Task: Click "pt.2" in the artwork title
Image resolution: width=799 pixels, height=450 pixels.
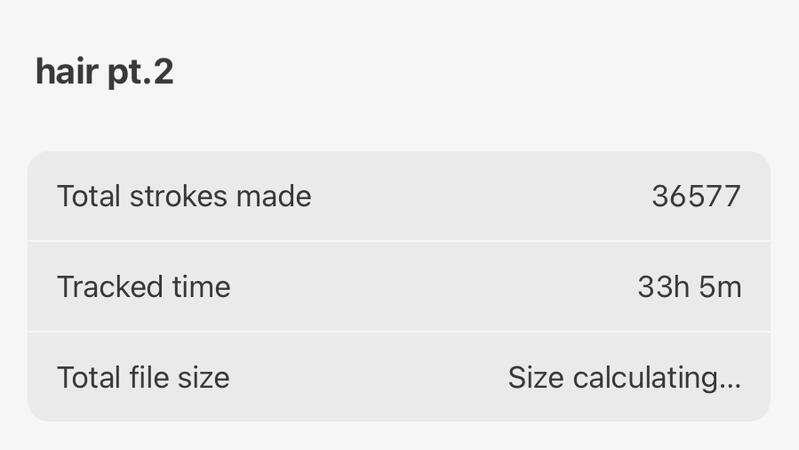Action: pyautogui.click(x=140, y=72)
